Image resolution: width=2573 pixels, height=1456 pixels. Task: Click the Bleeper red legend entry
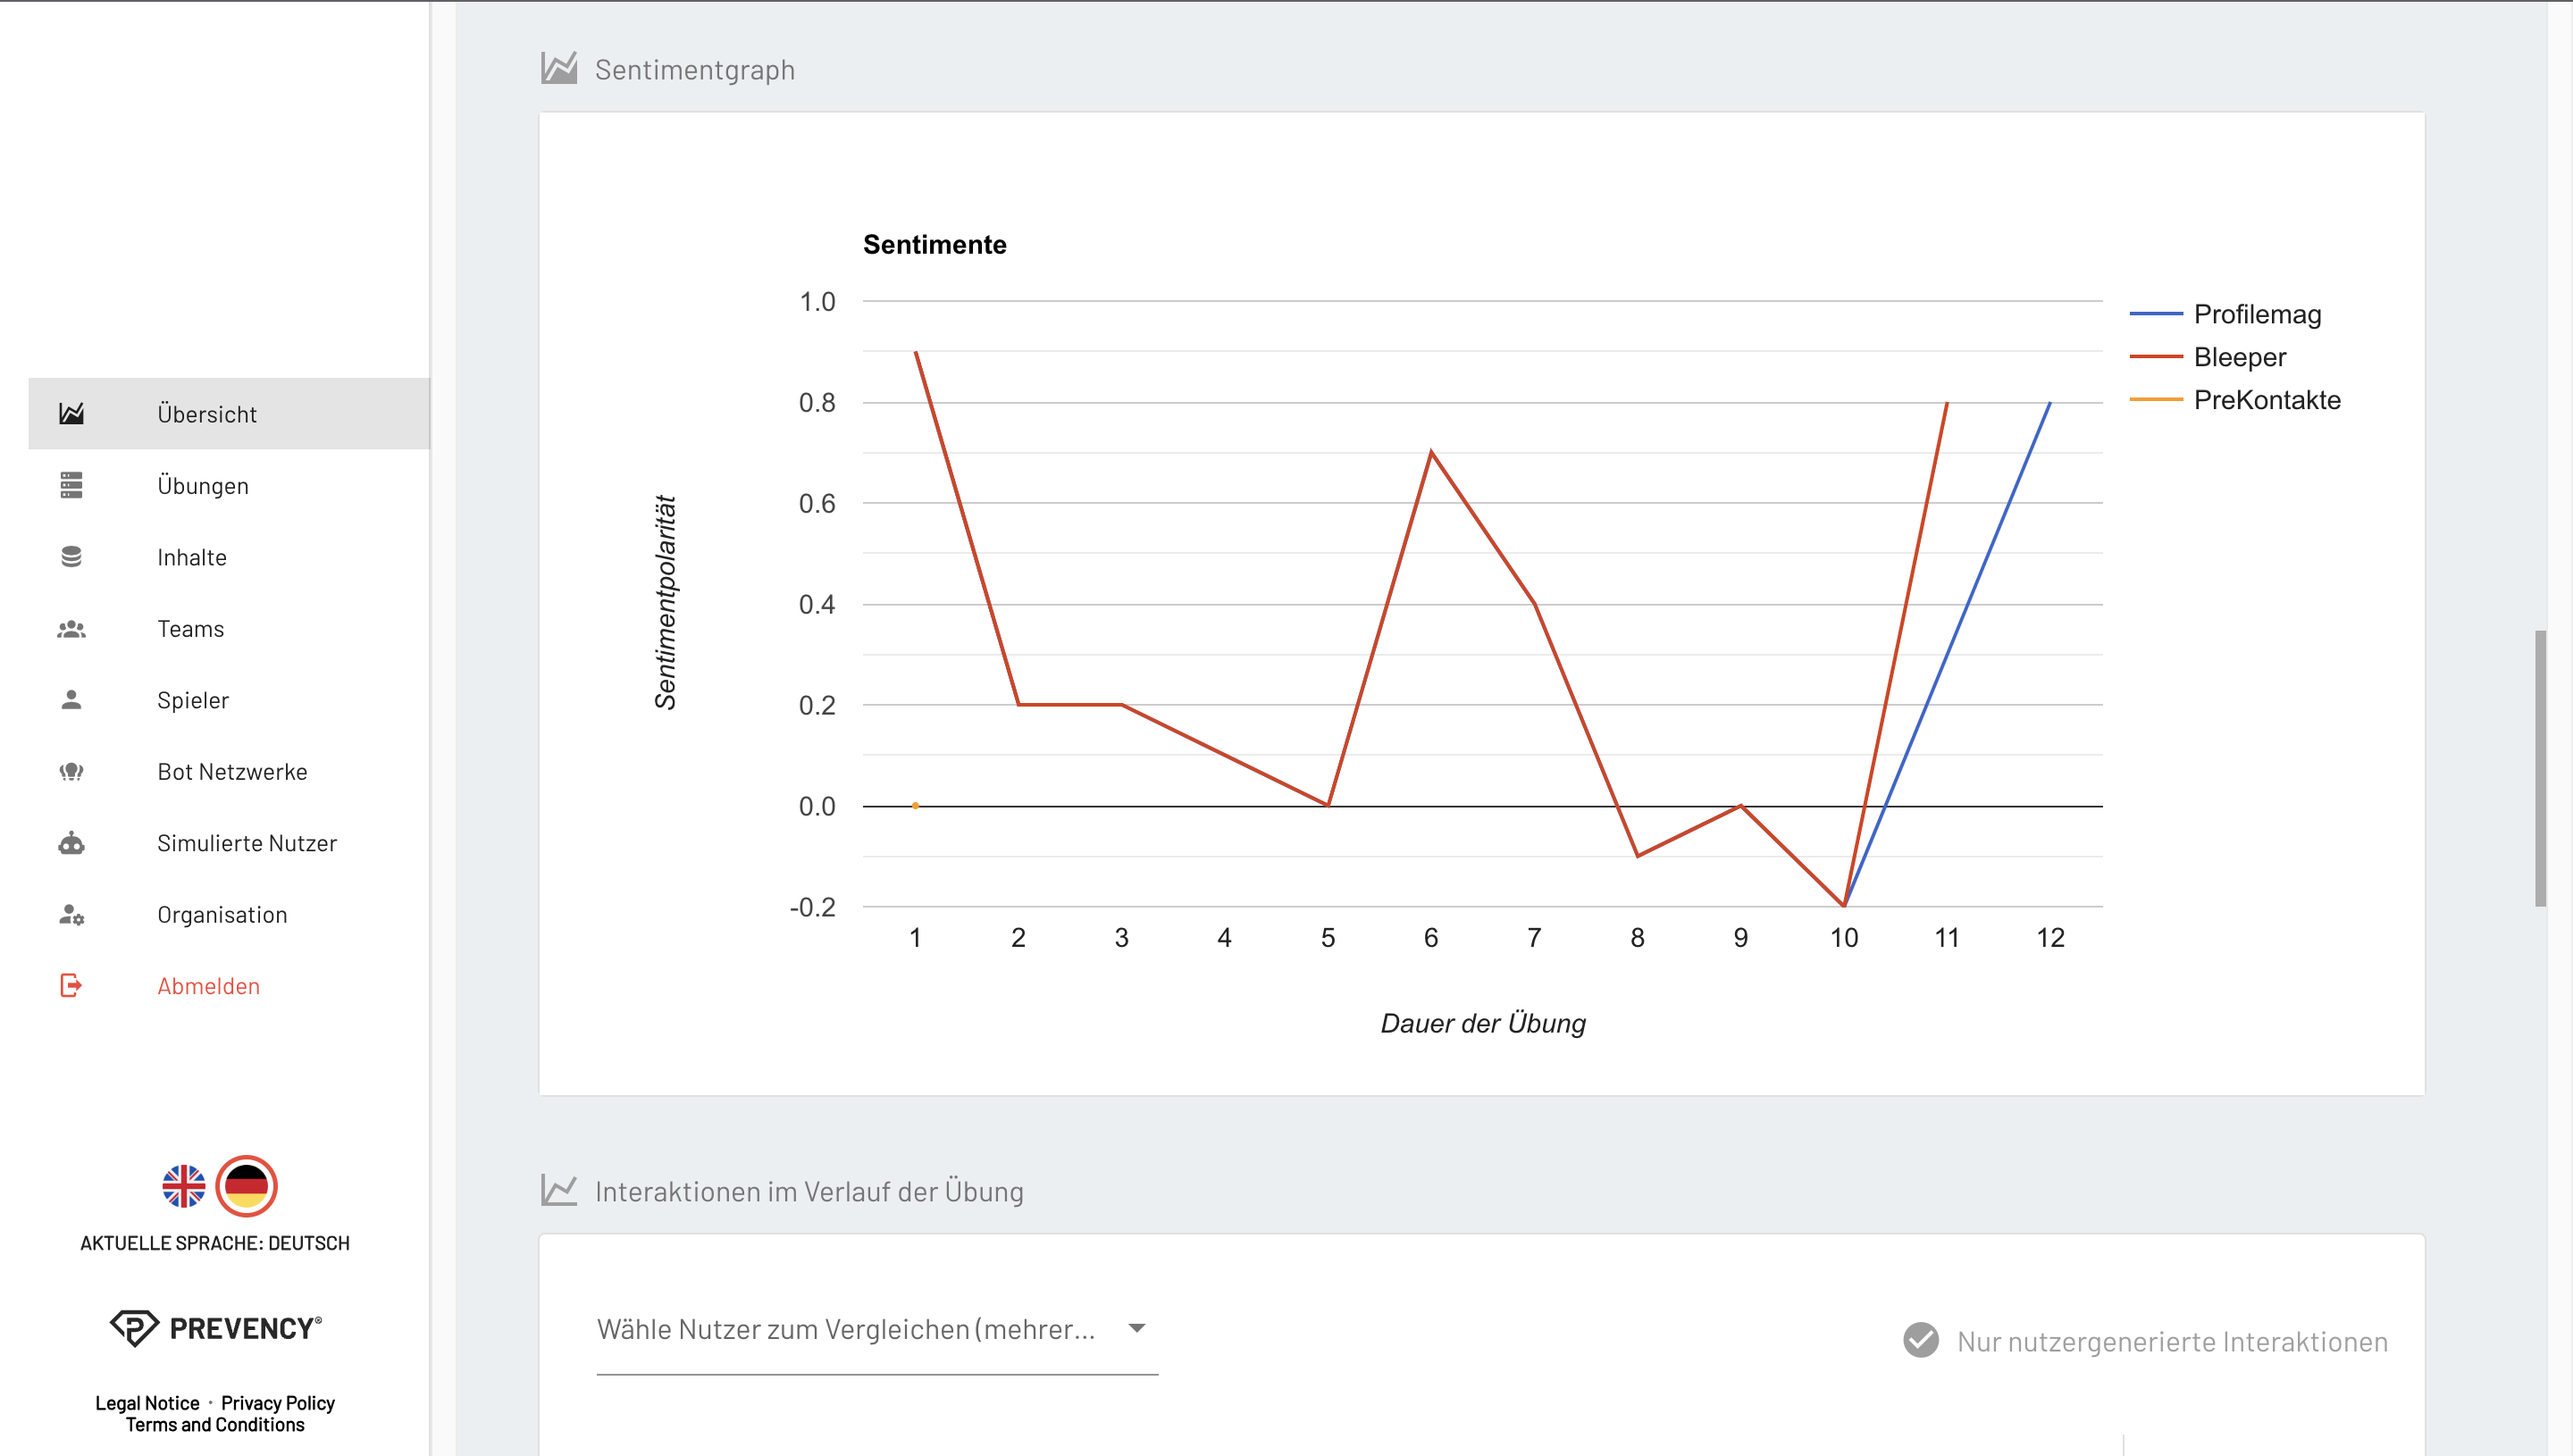2239,357
